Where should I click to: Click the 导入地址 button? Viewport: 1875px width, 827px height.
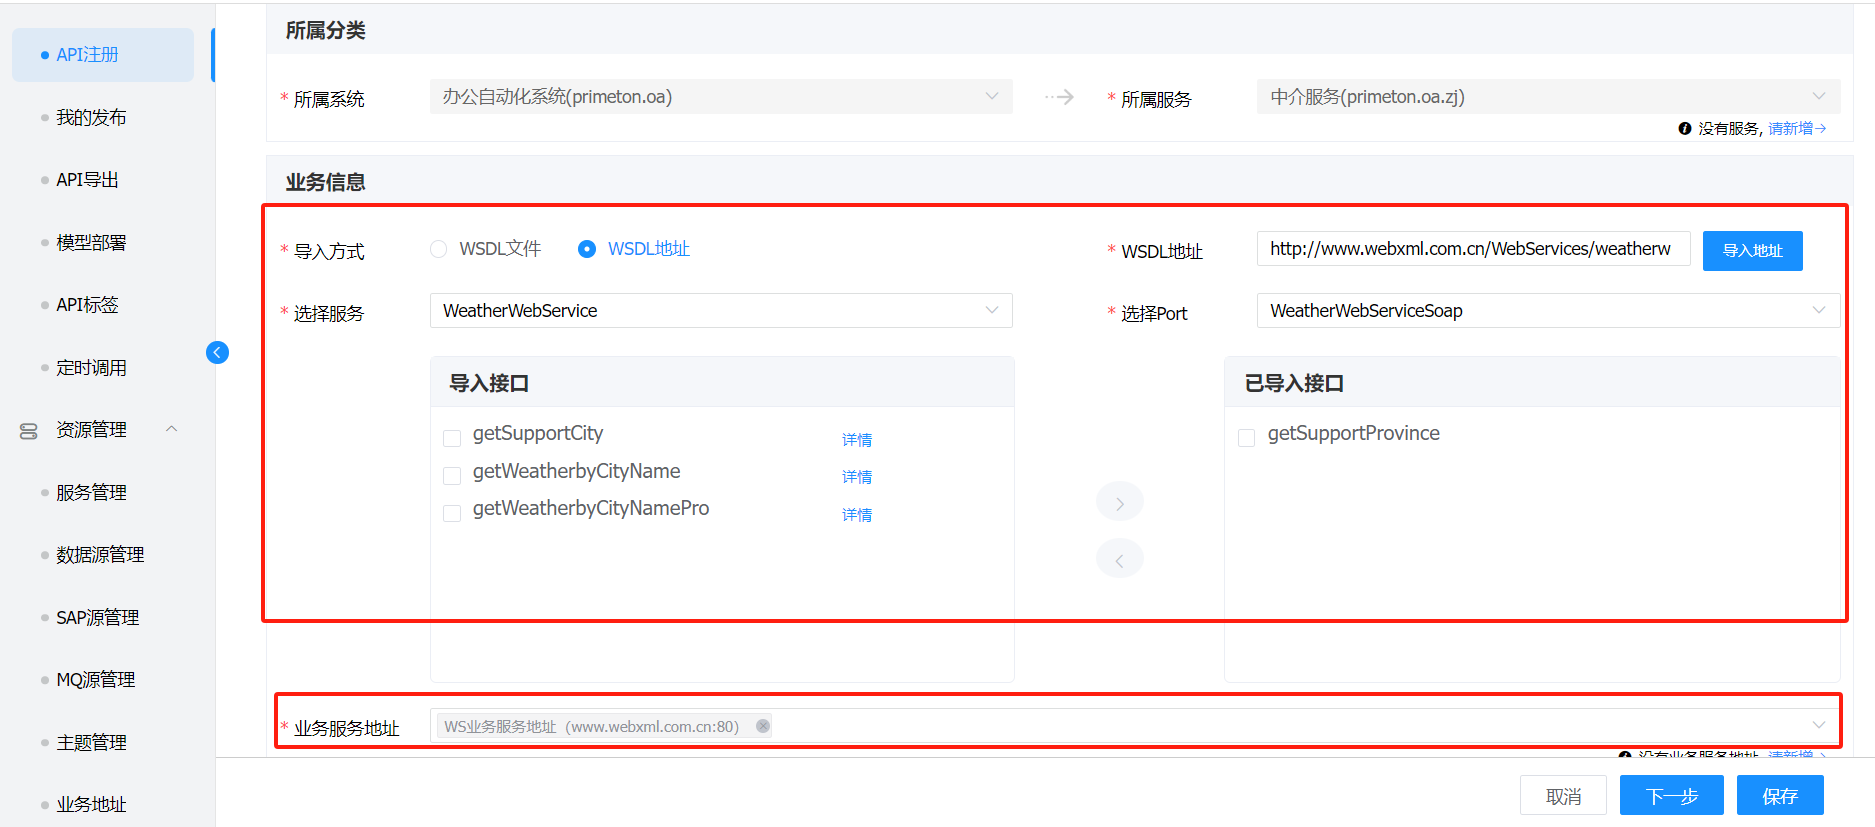[x=1752, y=251]
